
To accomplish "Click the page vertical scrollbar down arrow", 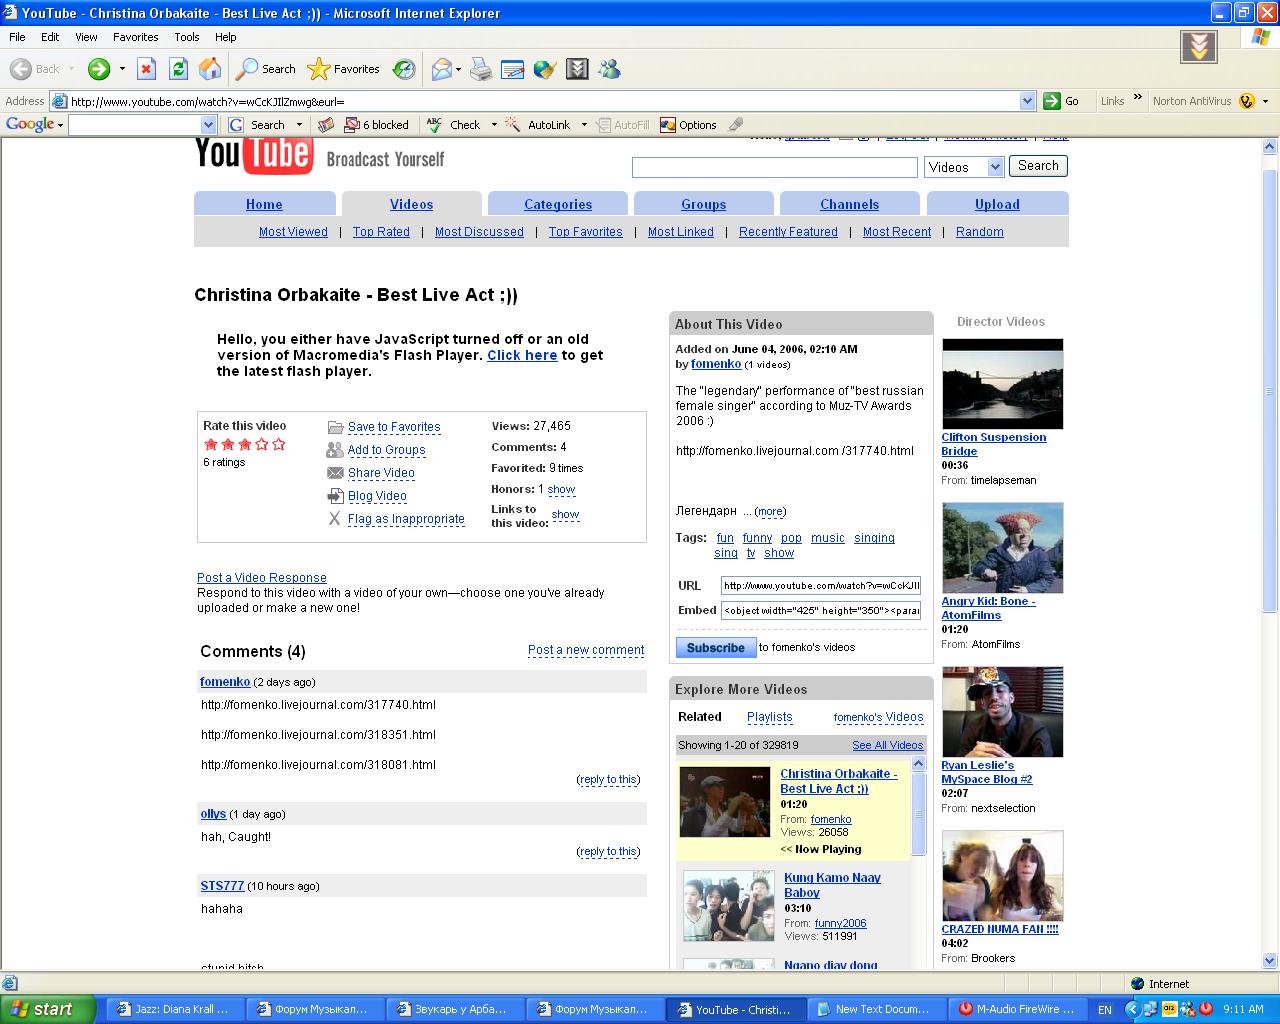I will coord(1270,962).
